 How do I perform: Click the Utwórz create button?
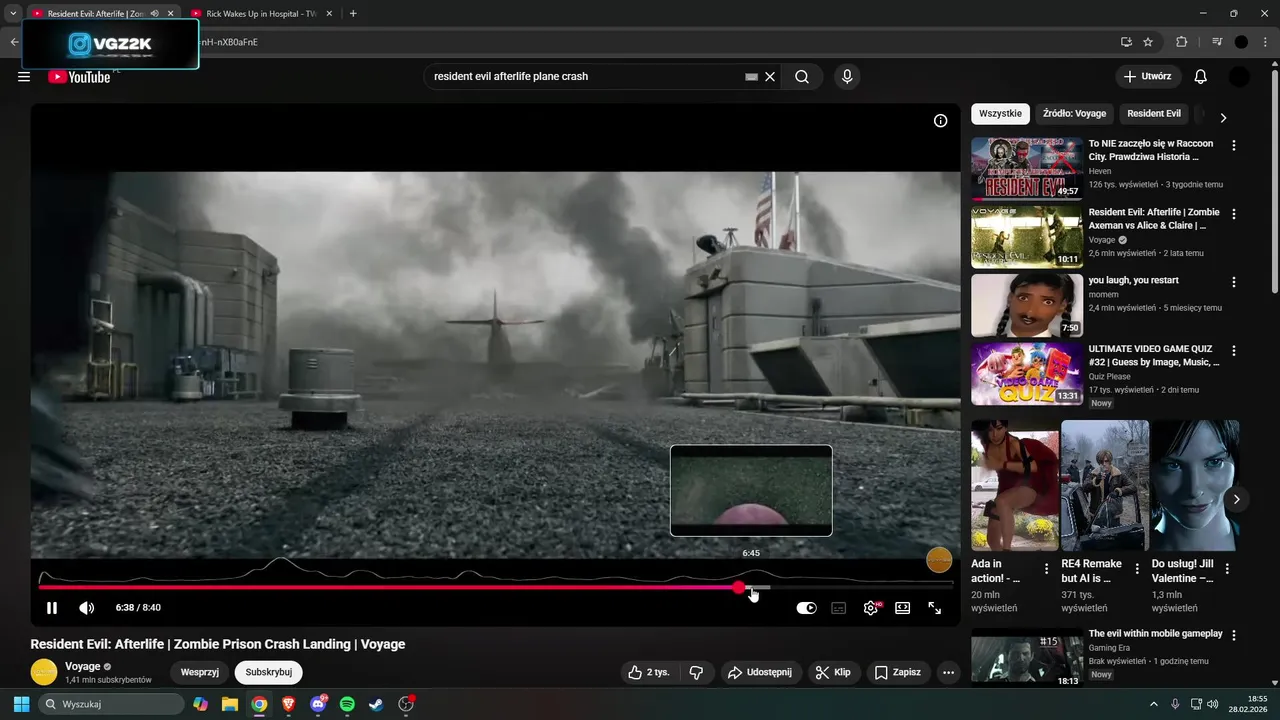click(1148, 77)
